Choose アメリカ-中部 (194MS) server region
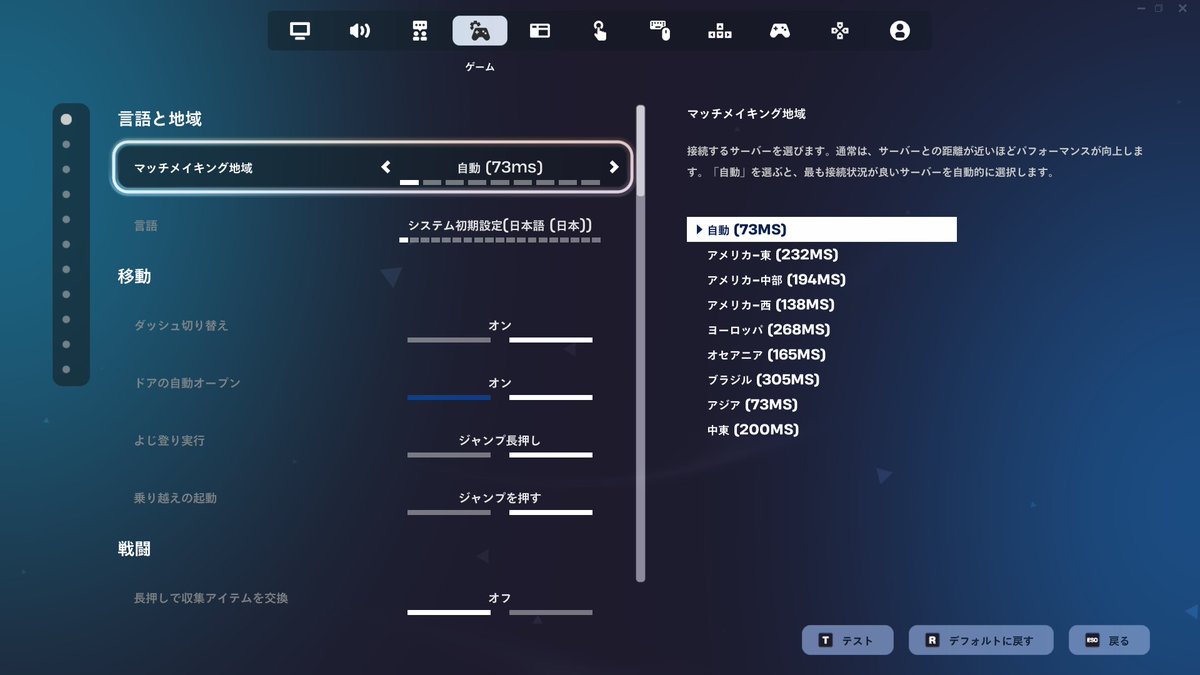This screenshot has height=675, width=1200. coord(776,280)
